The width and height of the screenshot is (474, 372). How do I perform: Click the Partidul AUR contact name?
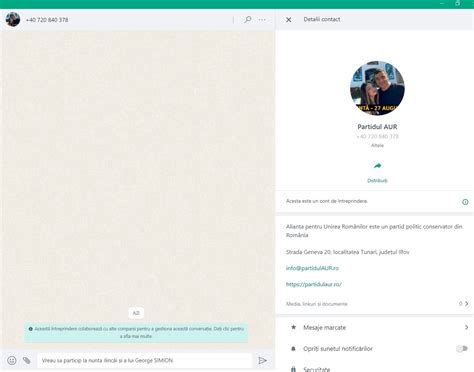tap(377, 127)
